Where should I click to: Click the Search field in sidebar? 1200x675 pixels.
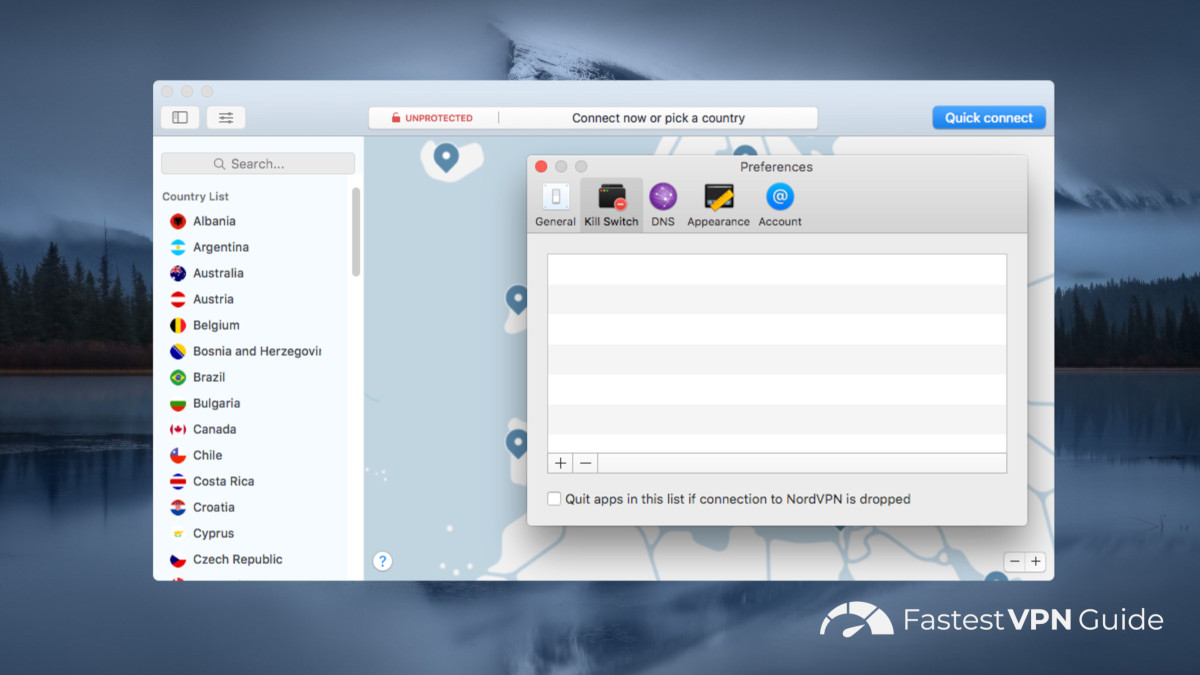[258, 164]
